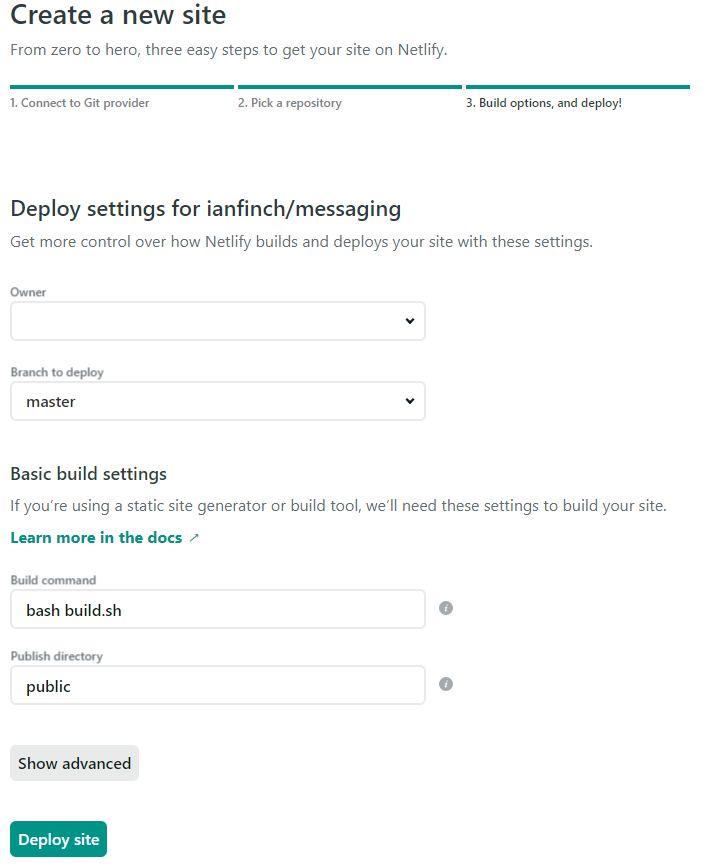Click the info icon beside Publish directory
Viewport: 703px width, 865px height.
[x=446, y=684]
